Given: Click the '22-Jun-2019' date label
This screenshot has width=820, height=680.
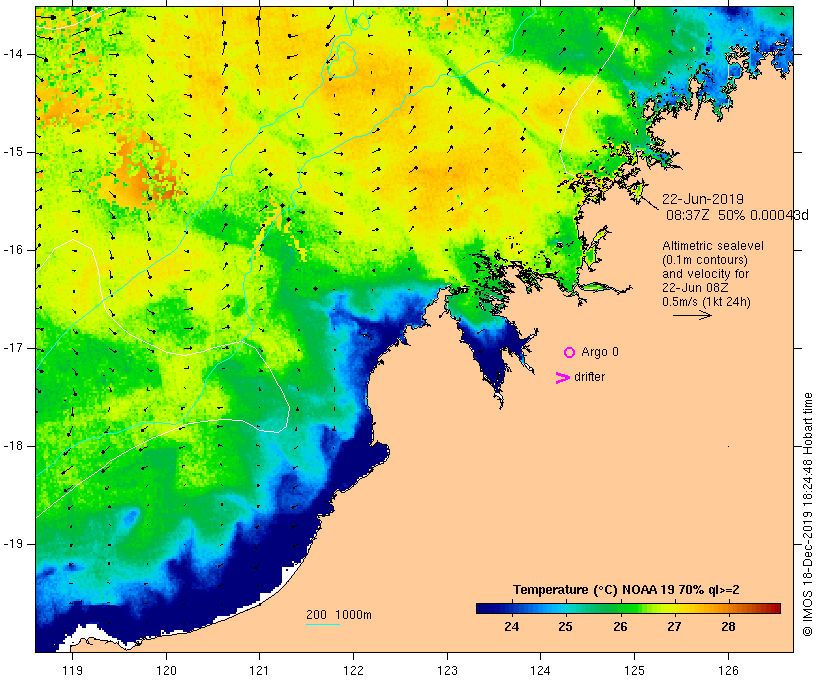Looking at the screenshot, I should coord(703,199).
